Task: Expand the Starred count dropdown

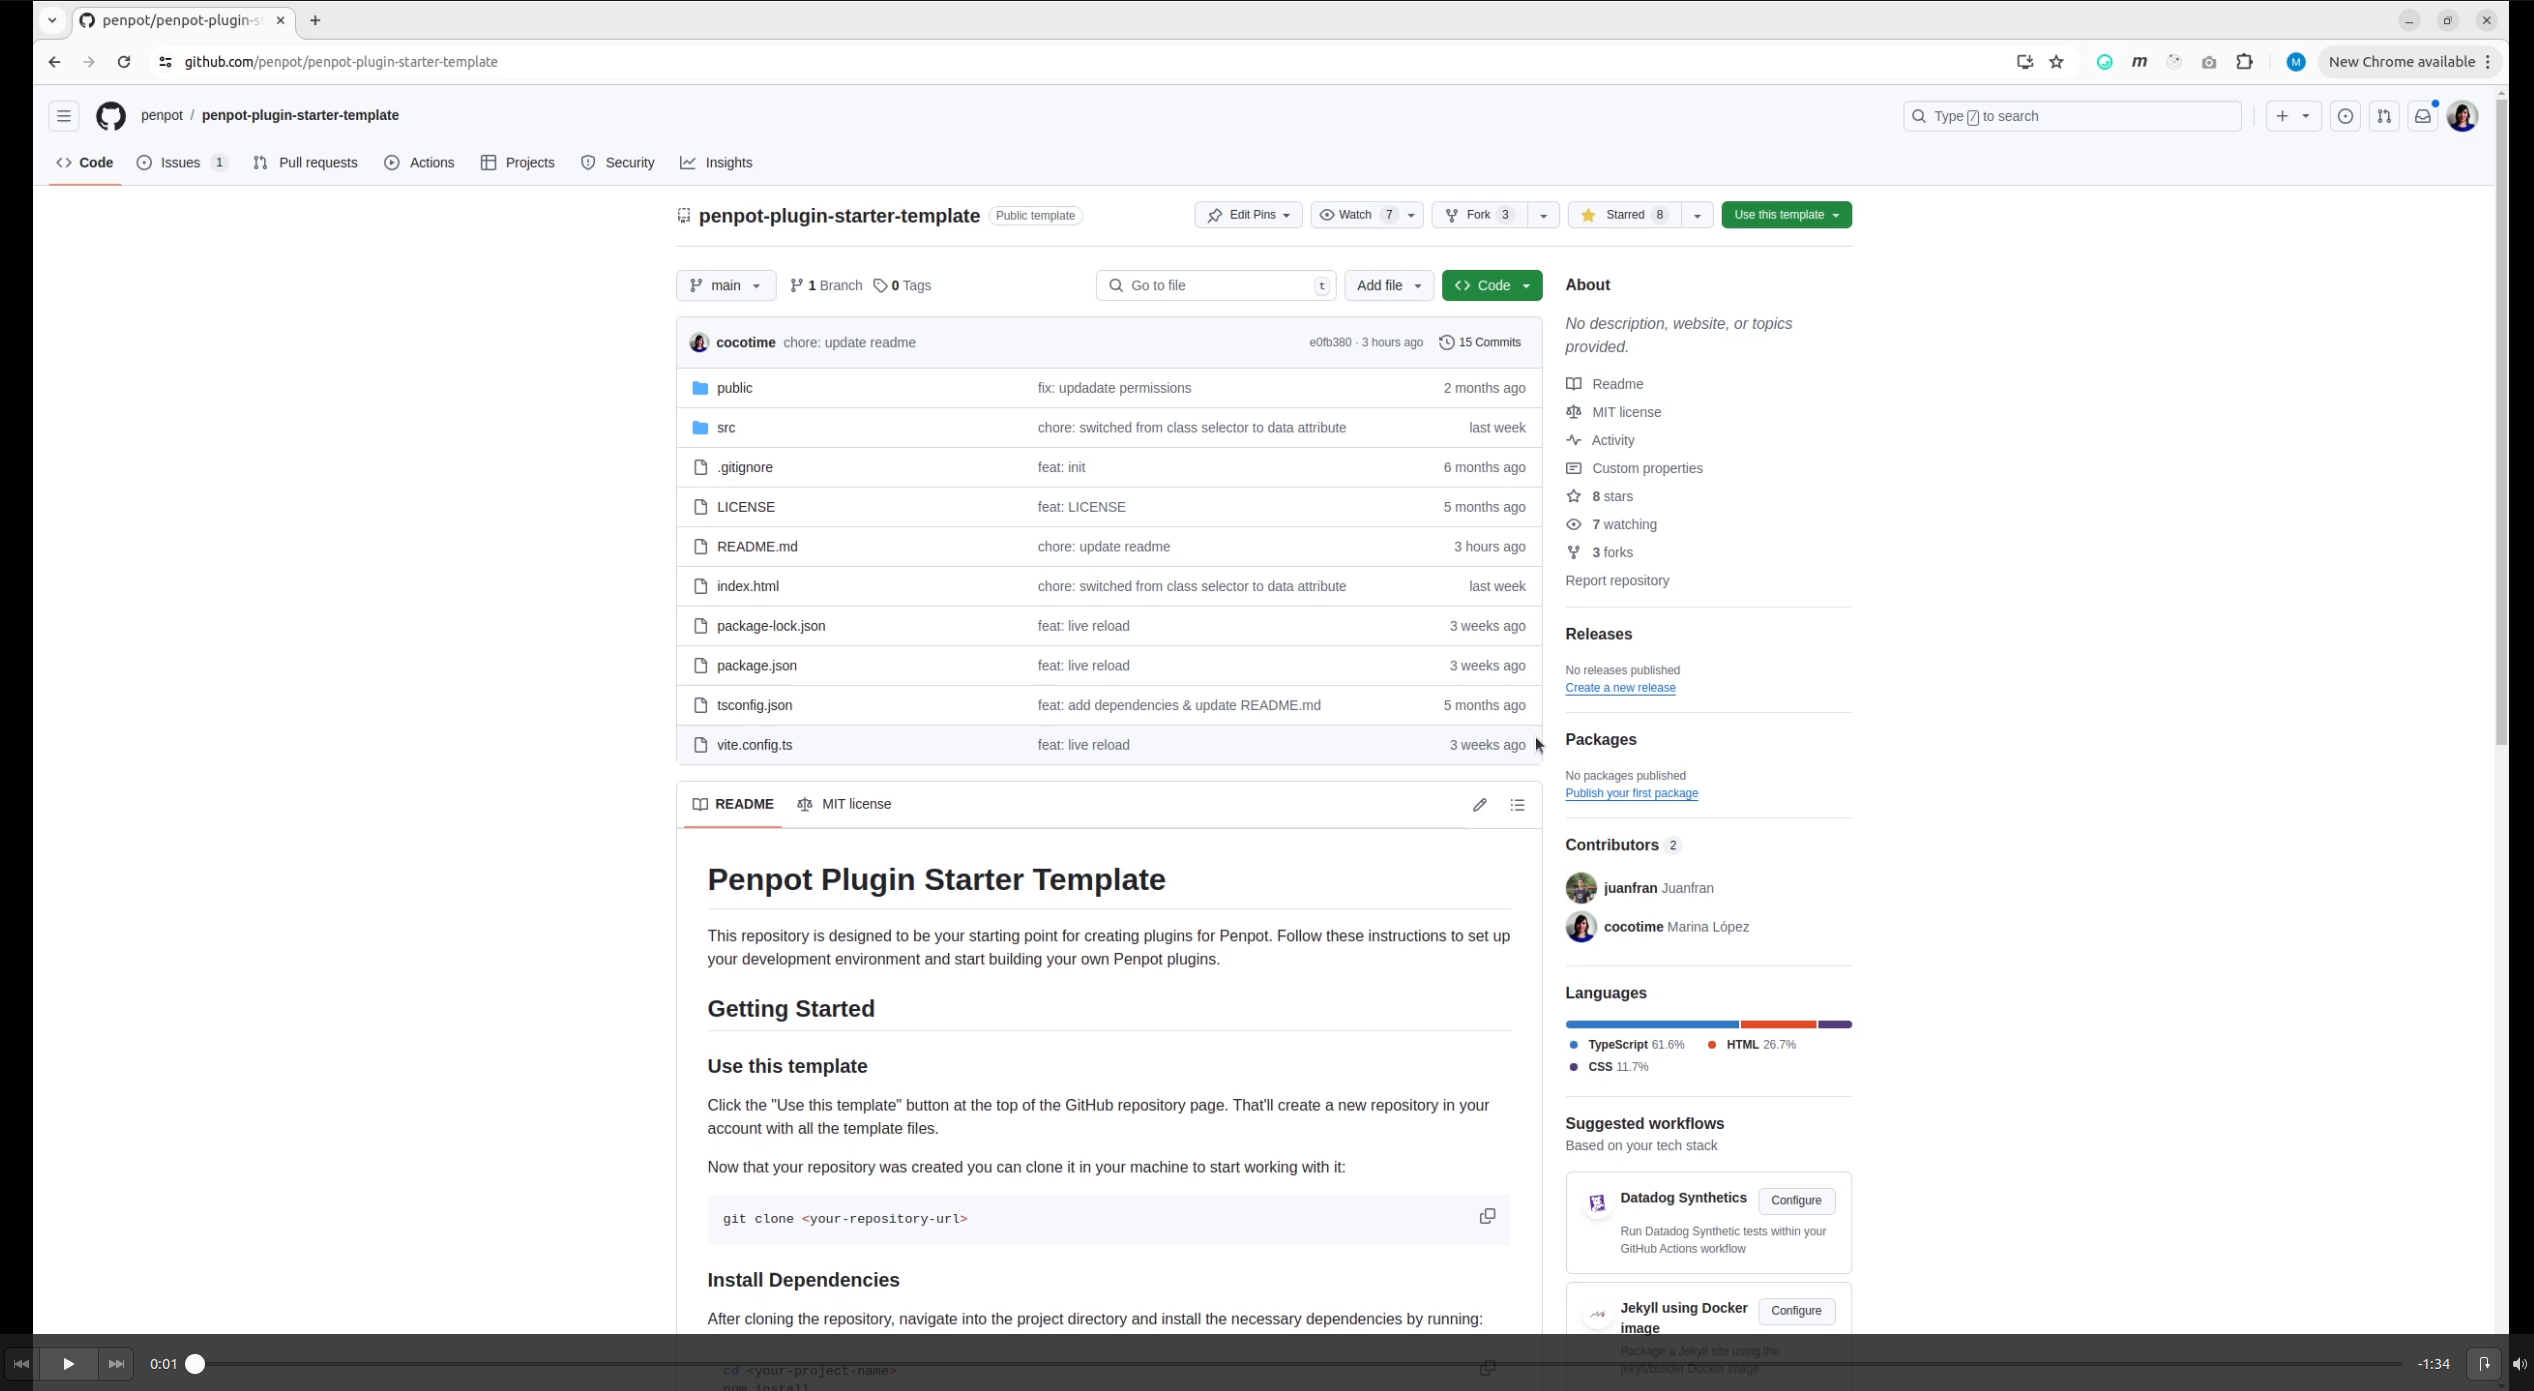Action: click(1695, 214)
